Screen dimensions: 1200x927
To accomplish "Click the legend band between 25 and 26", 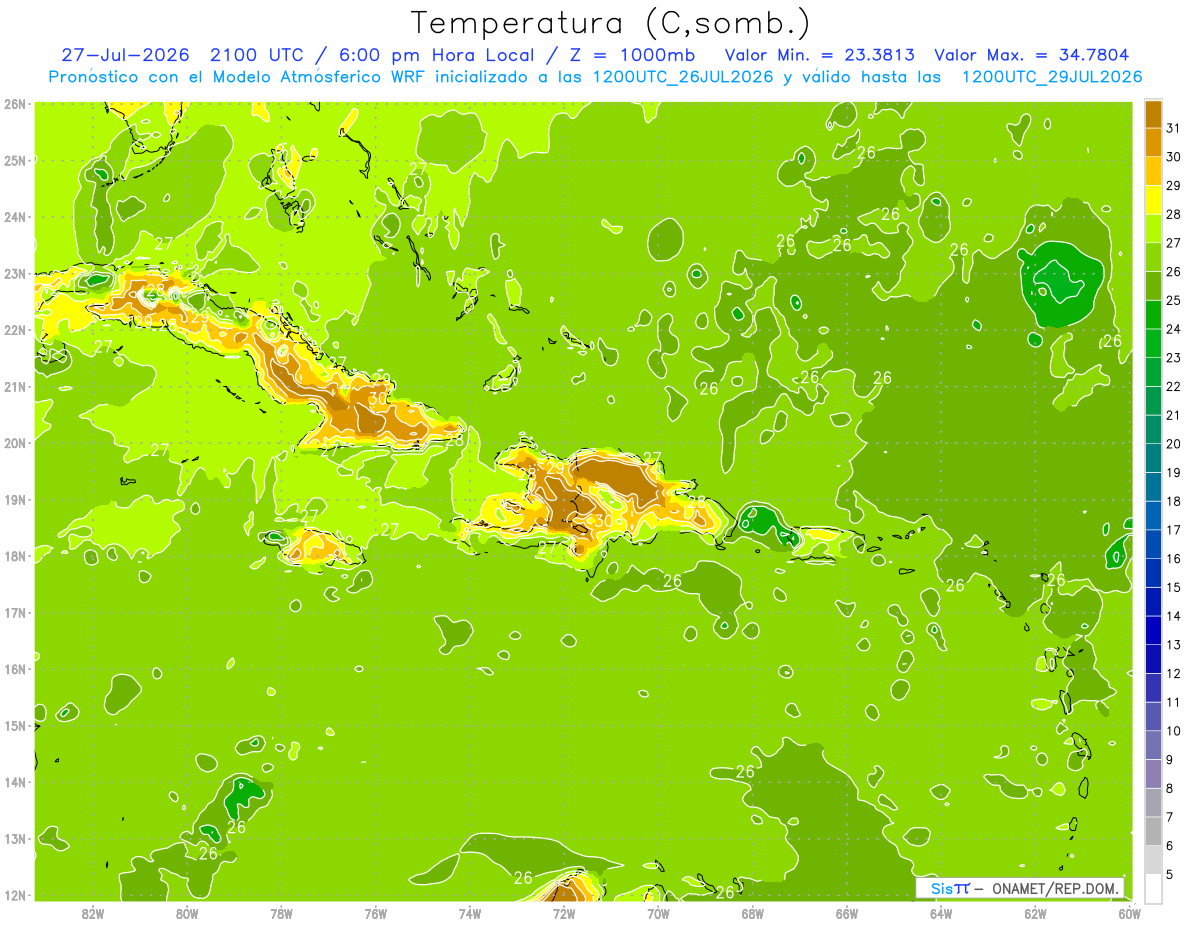I will 1153,286.
